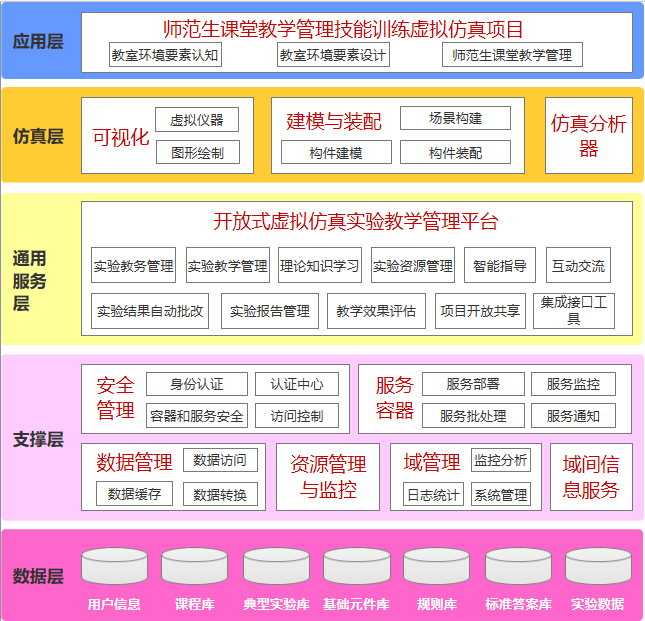
Task: Click the 实验教务管理 box
Action: [133, 266]
